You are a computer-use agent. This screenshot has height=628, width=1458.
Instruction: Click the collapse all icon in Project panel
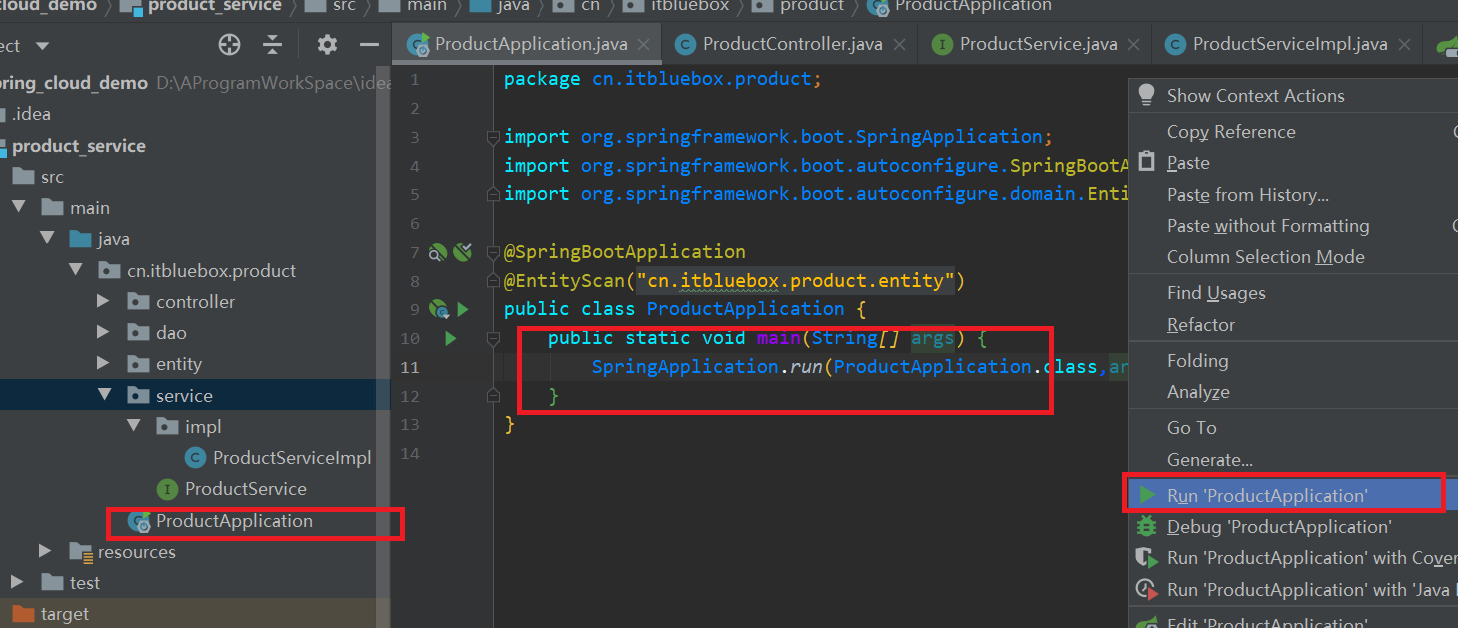click(x=273, y=45)
